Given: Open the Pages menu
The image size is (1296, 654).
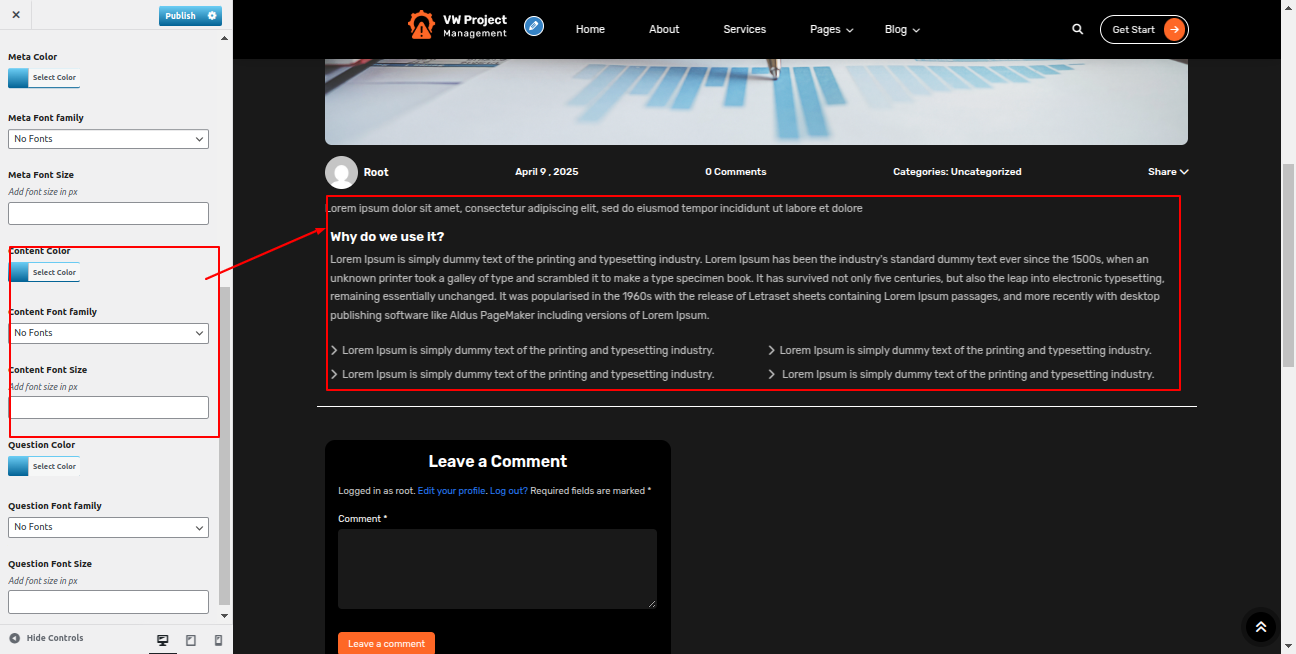Looking at the screenshot, I should 831,30.
